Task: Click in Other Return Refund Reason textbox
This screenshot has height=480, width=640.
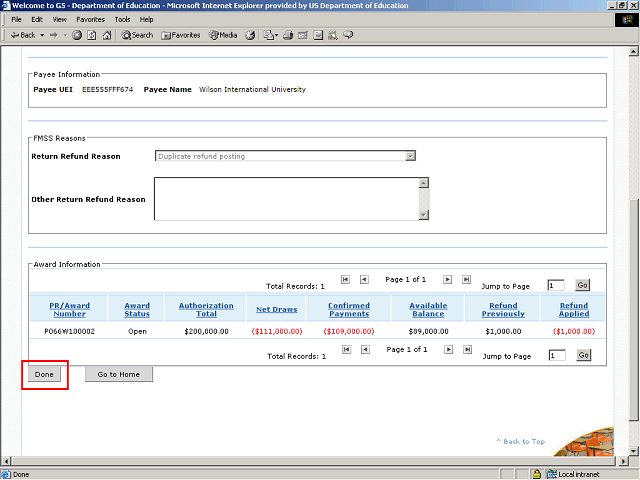Action: (x=285, y=198)
